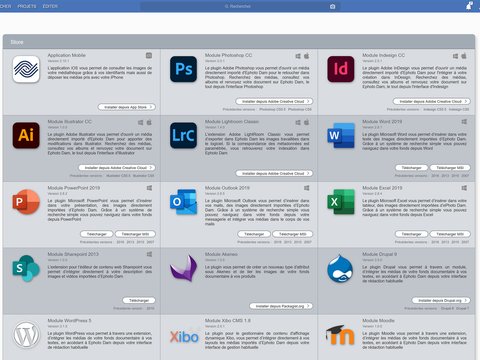
Task: Click the Akeneo module icon
Action: point(183,268)
